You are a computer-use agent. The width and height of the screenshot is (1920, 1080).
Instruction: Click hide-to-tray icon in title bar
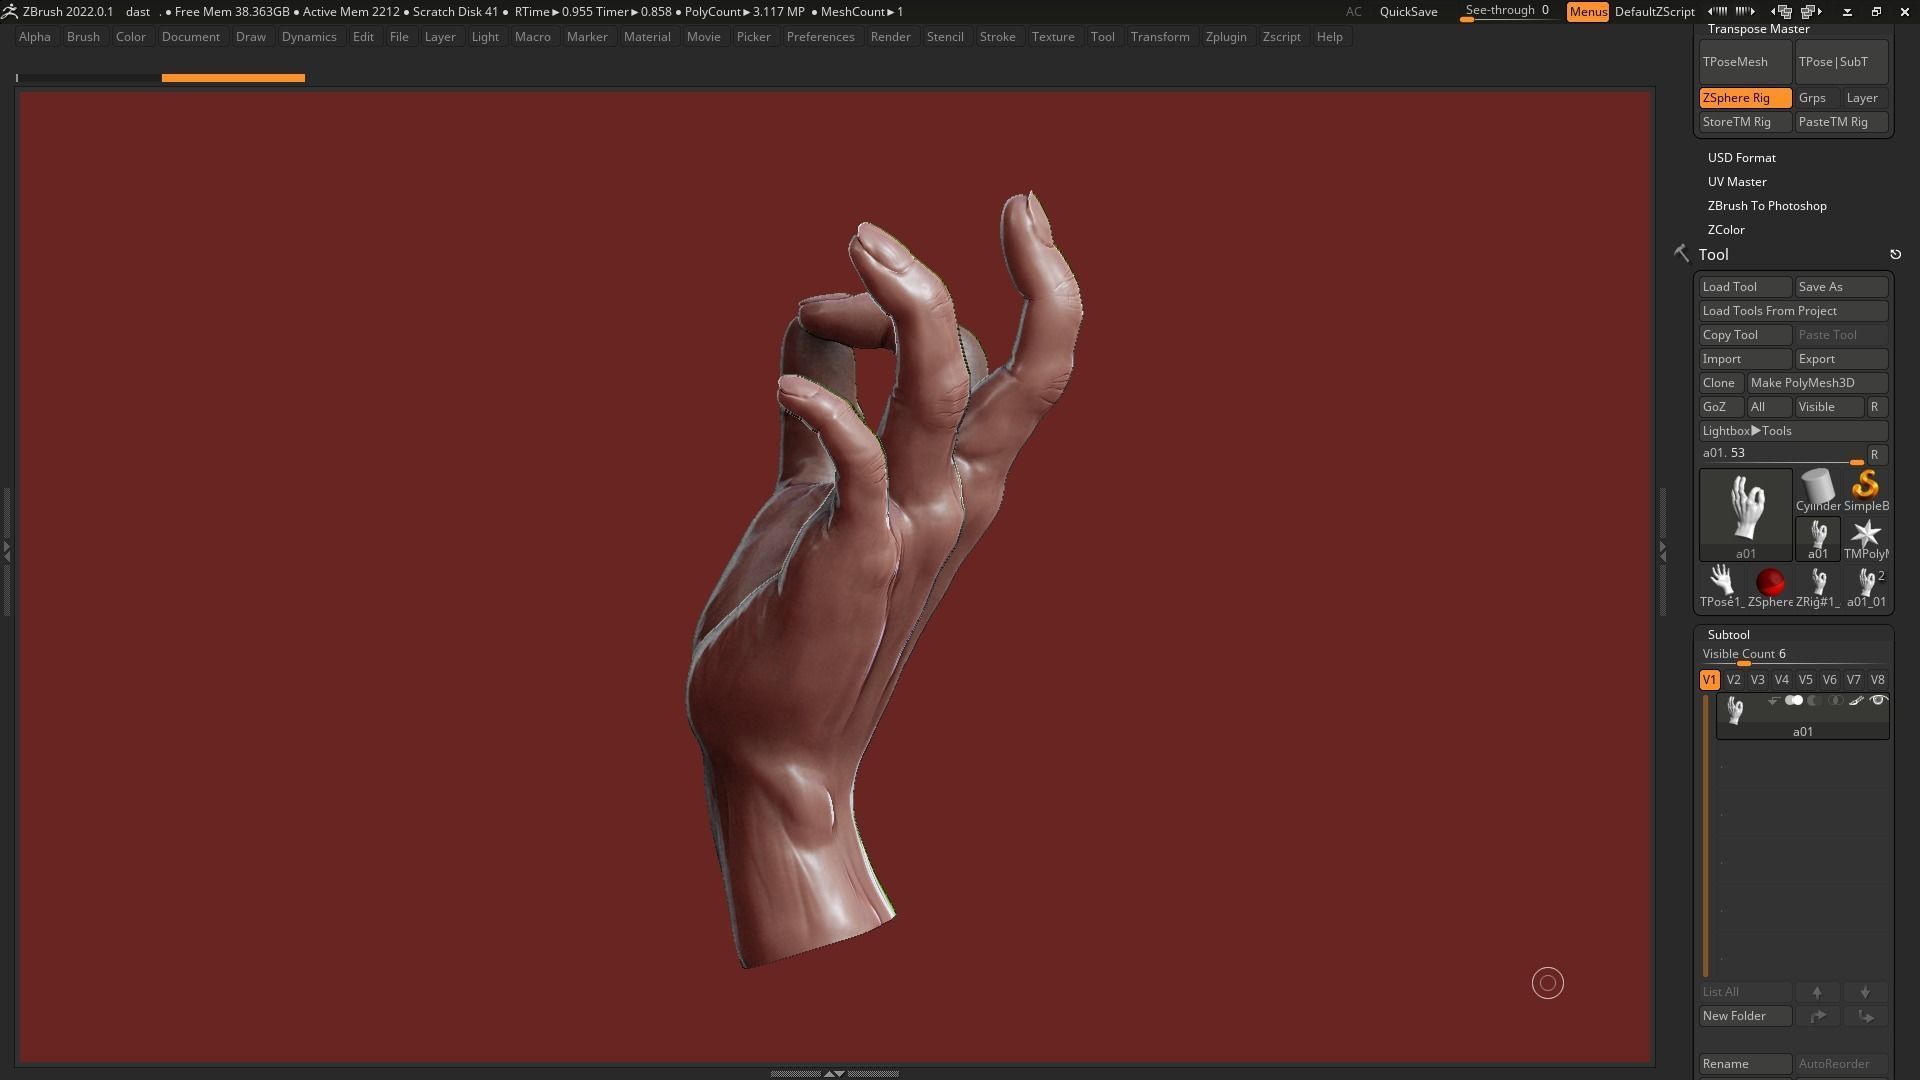1847,12
